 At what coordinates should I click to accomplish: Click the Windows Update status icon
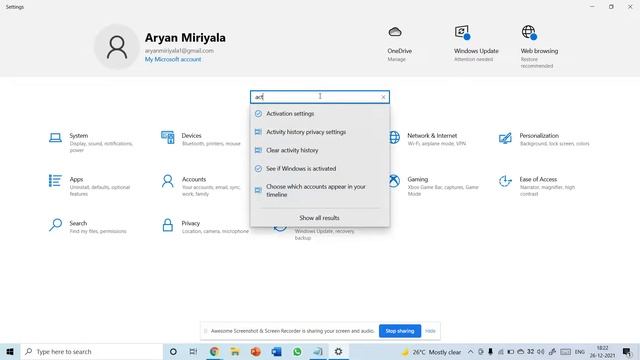pyautogui.click(x=462, y=32)
